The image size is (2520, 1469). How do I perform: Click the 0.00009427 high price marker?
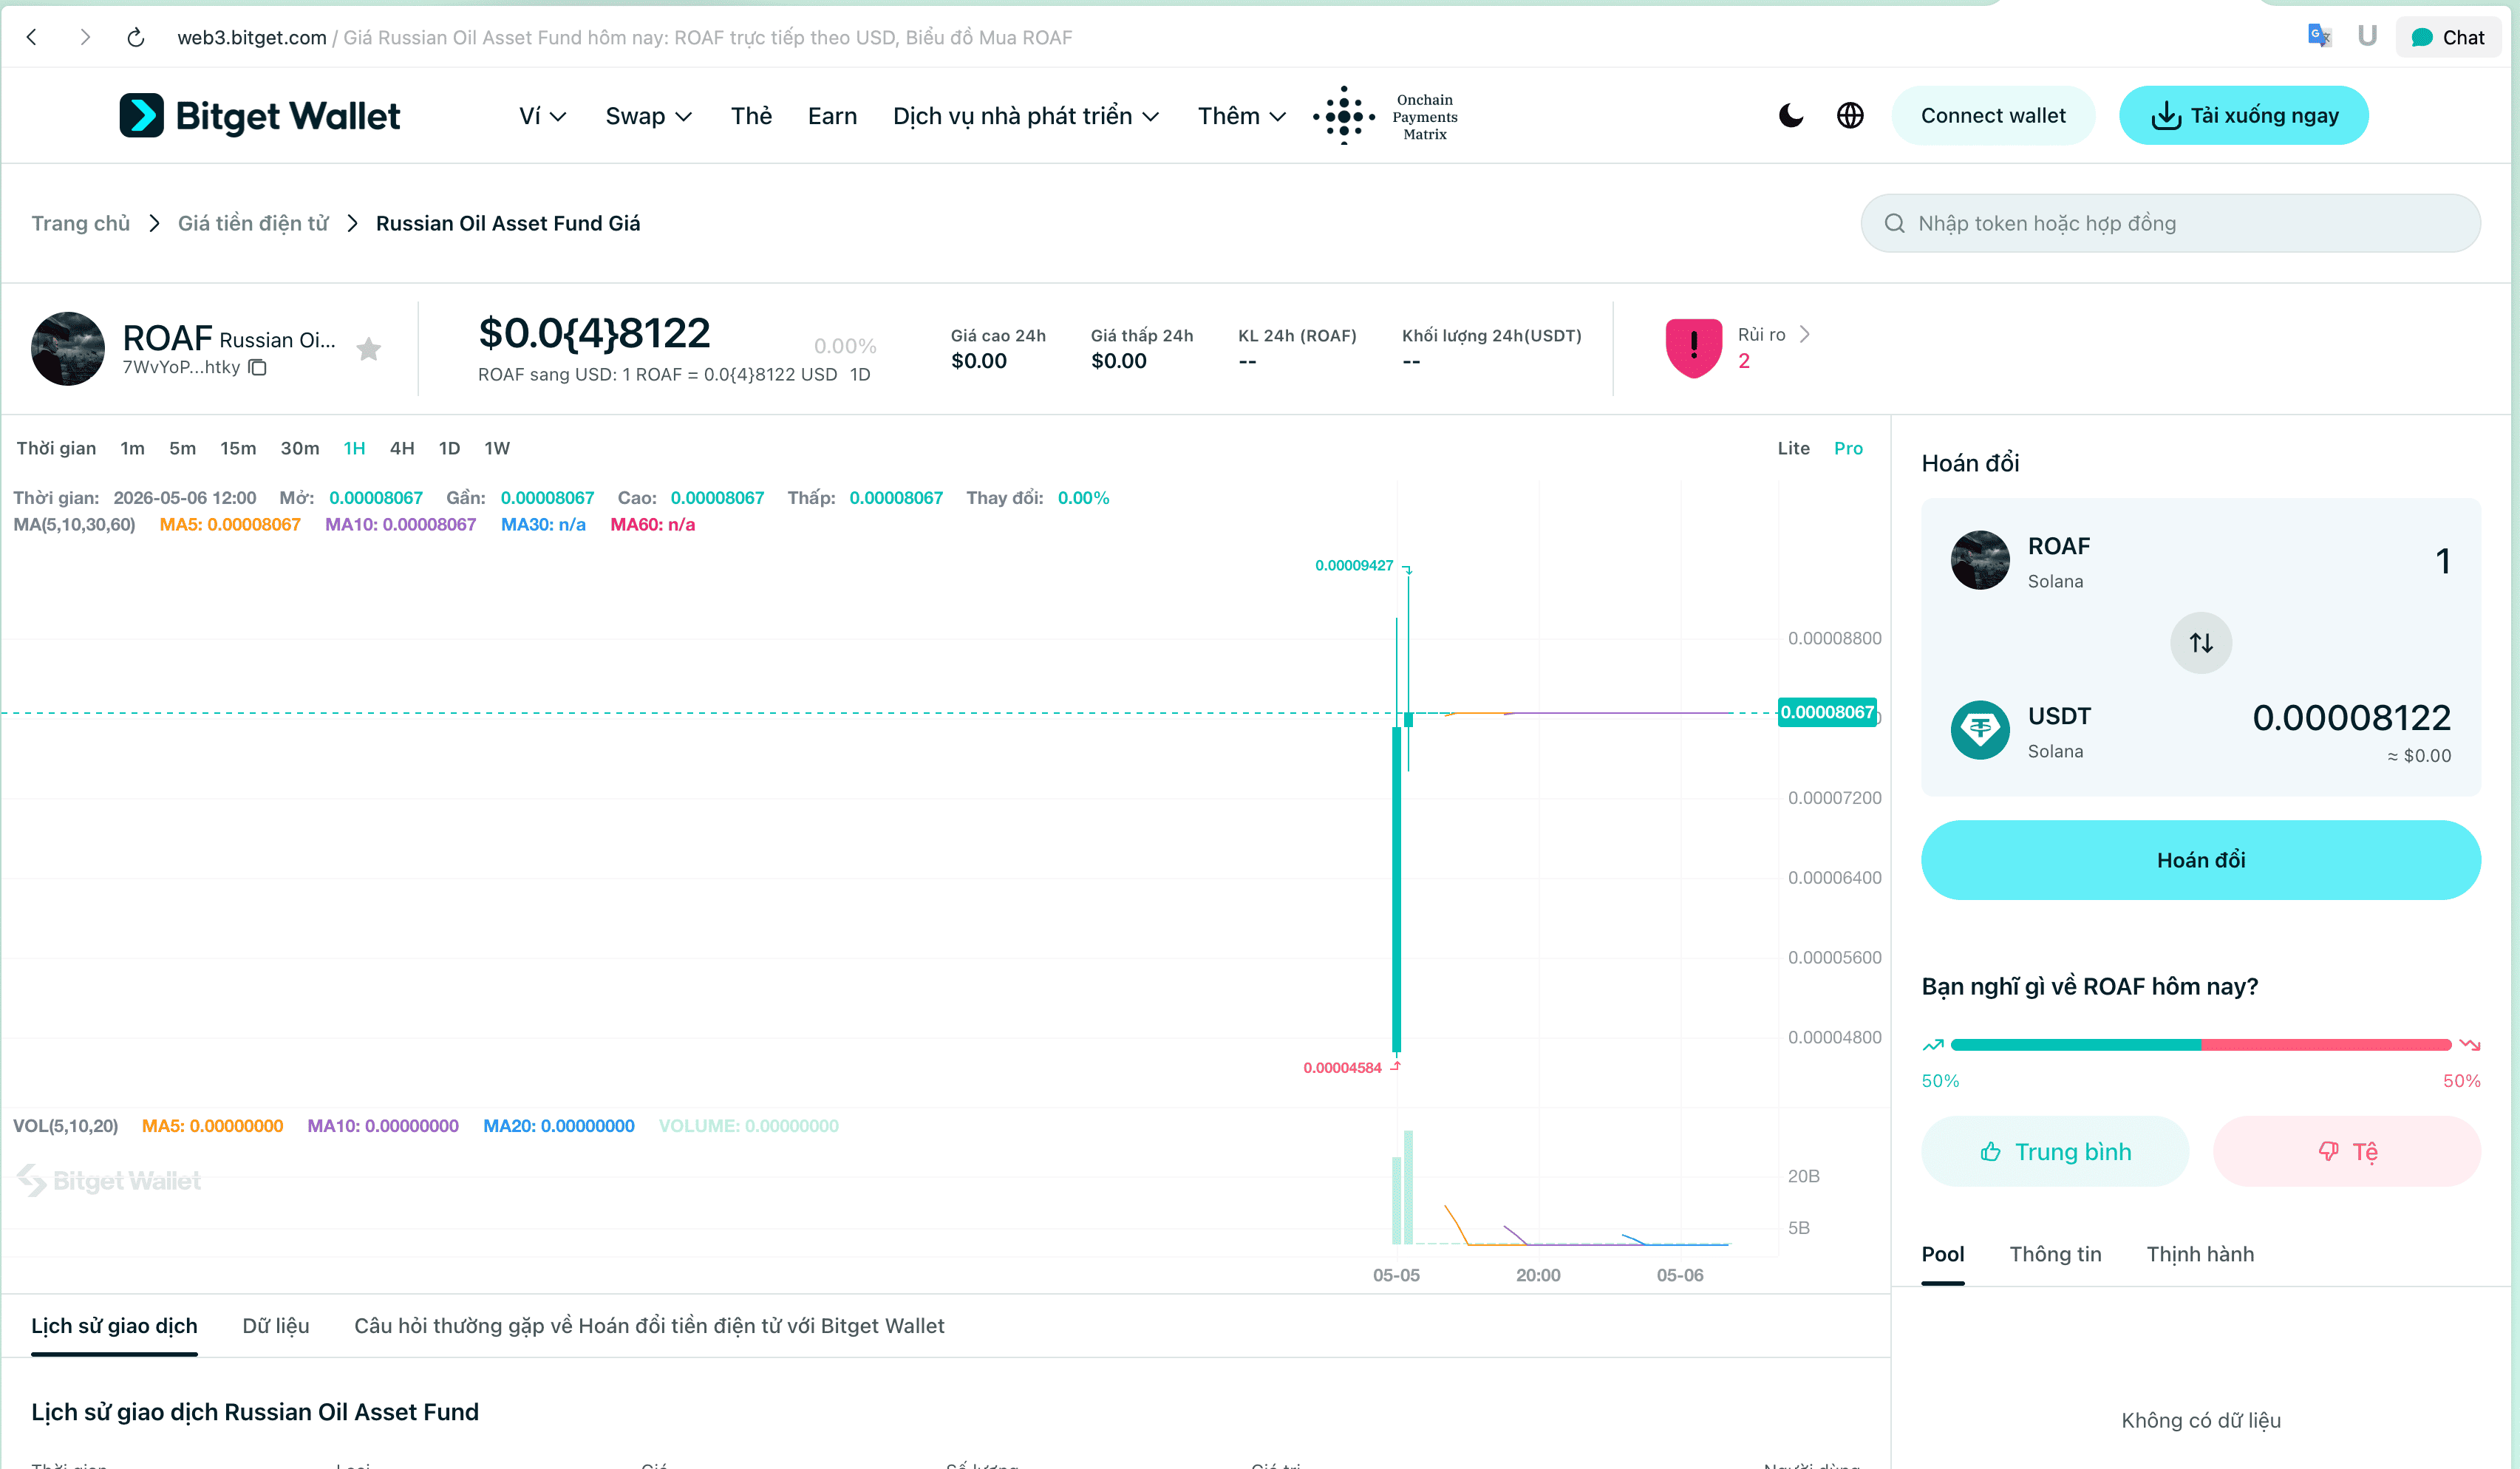pyautogui.click(x=1354, y=565)
